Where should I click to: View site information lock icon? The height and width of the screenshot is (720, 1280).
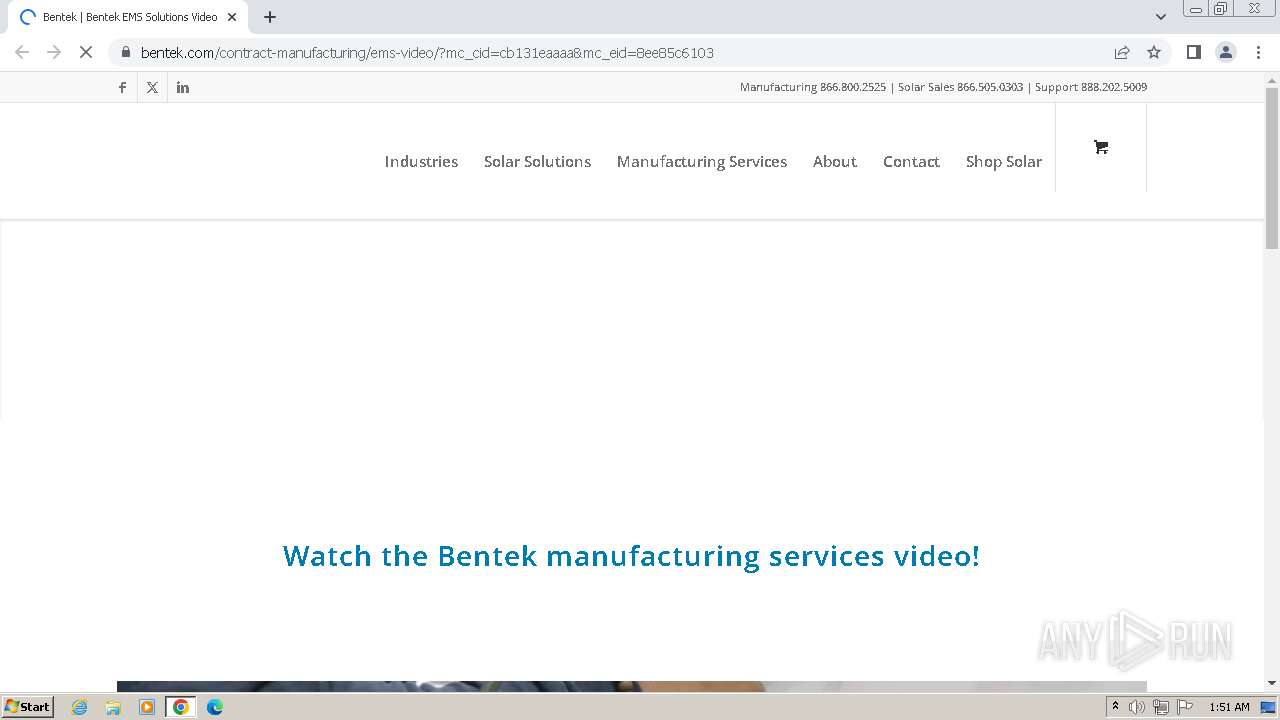(x=125, y=52)
